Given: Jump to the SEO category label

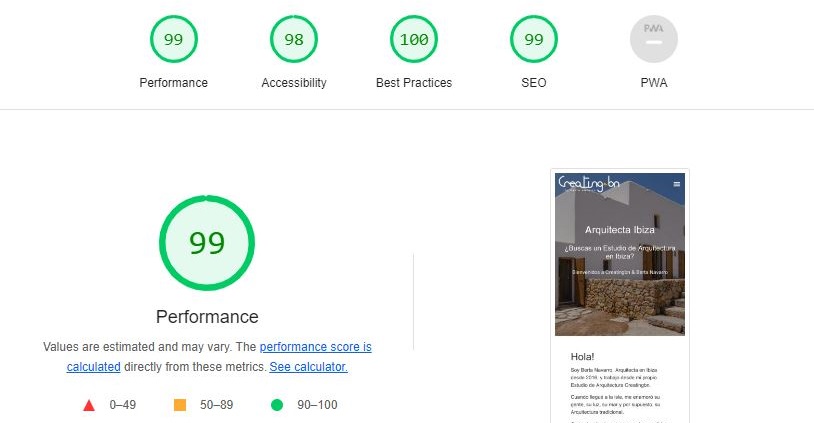Looking at the screenshot, I should [534, 83].
